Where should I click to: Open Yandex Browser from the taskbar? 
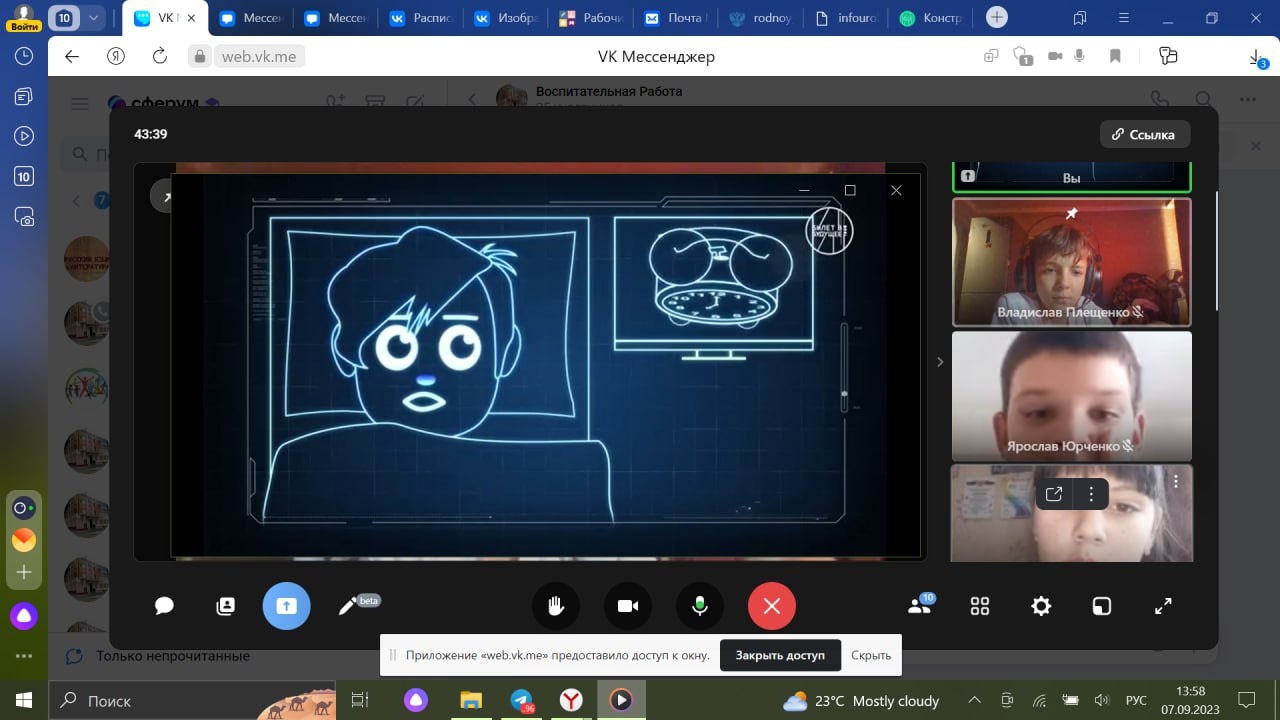[571, 700]
